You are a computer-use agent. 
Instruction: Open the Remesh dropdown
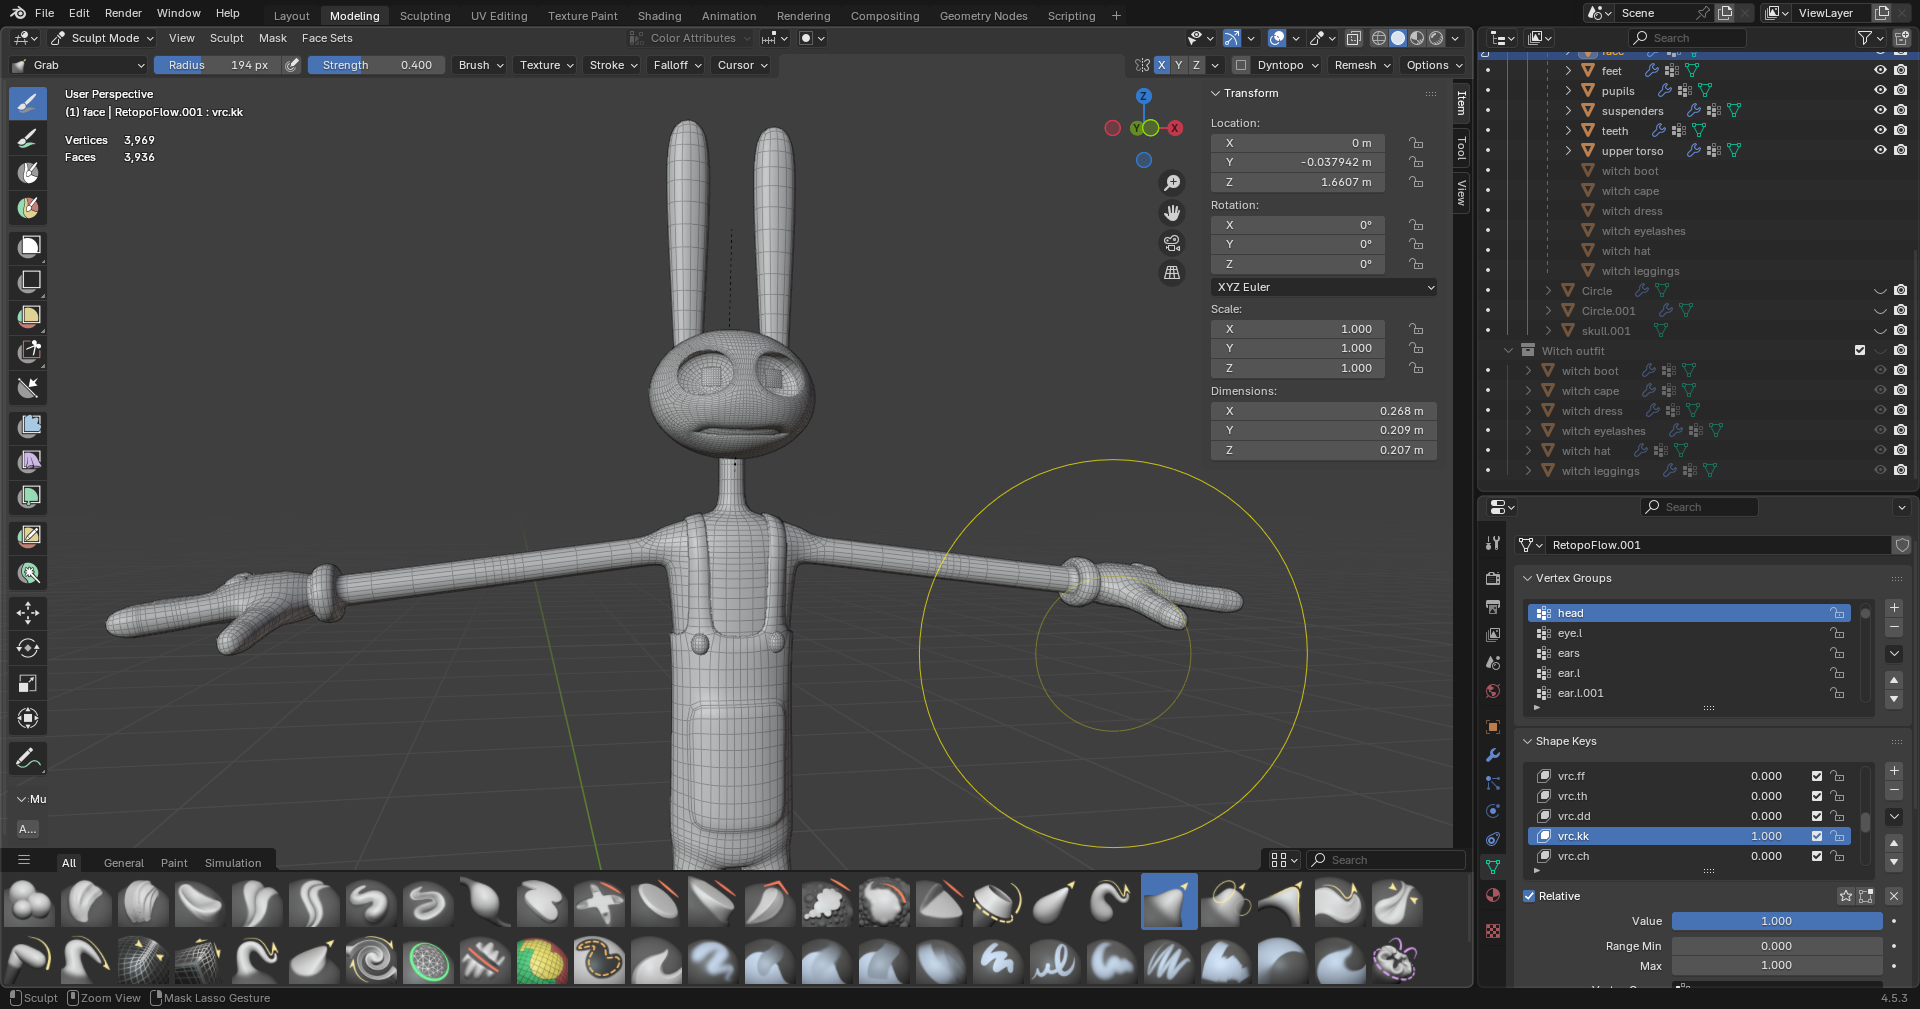(x=1362, y=65)
